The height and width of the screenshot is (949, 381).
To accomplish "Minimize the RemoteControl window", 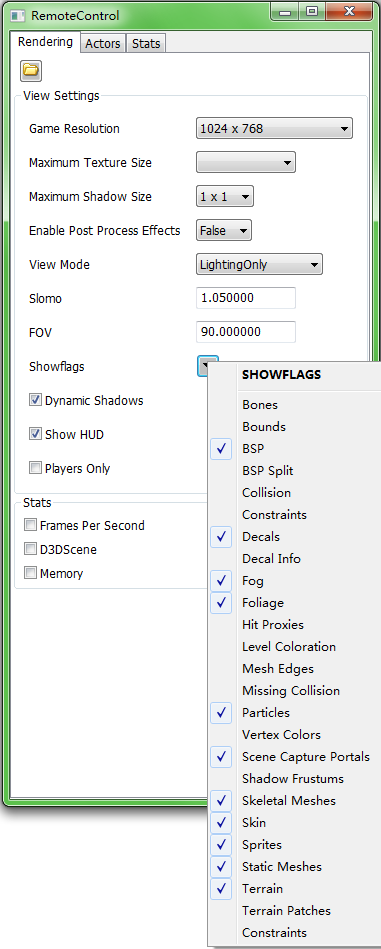I will [x=285, y=11].
